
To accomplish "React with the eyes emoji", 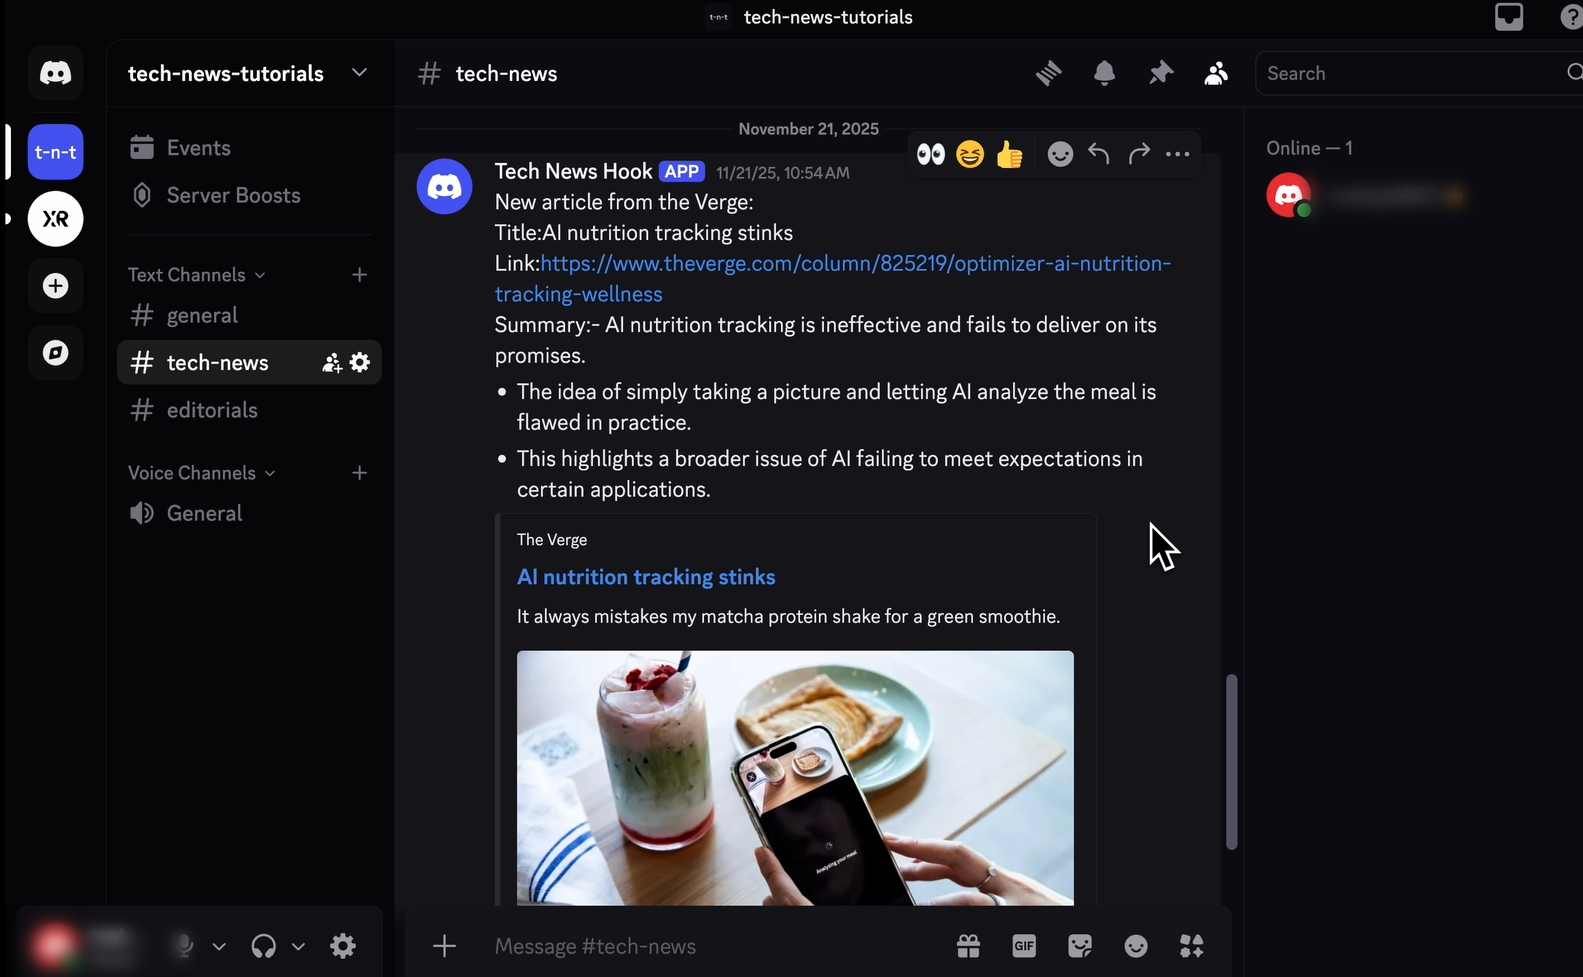I will tap(930, 154).
